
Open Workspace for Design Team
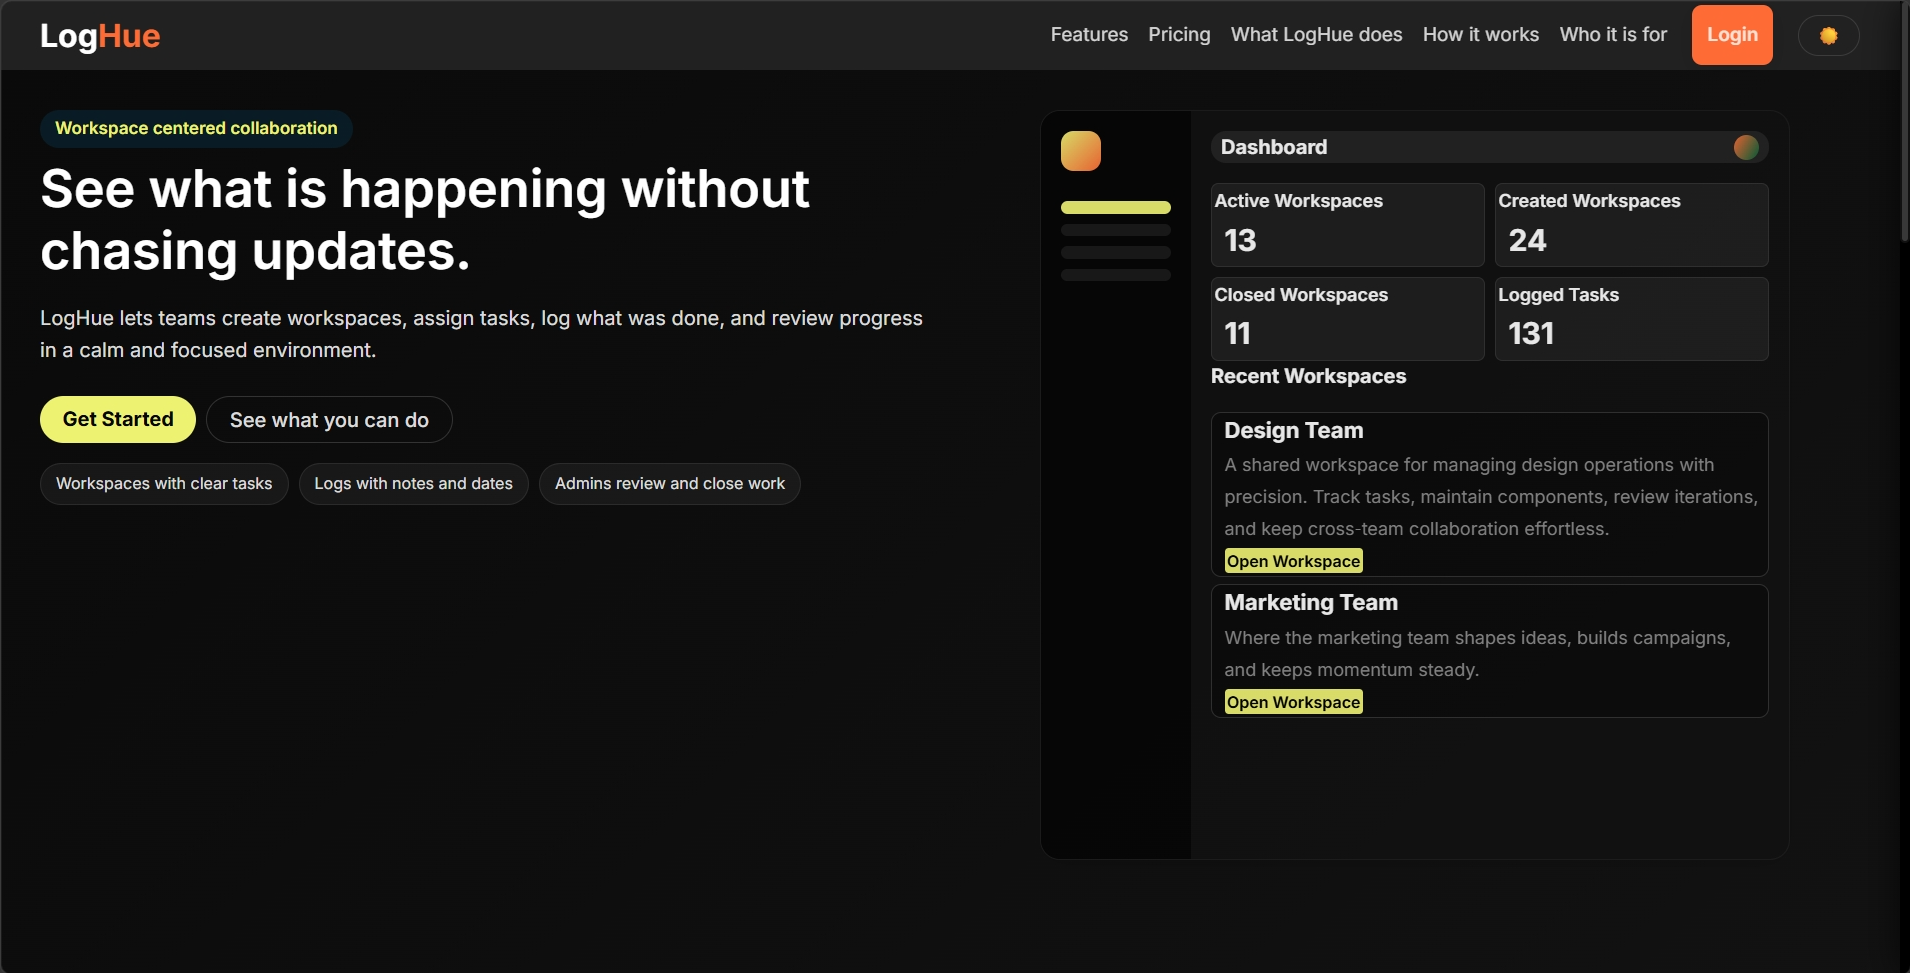pyautogui.click(x=1293, y=561)
